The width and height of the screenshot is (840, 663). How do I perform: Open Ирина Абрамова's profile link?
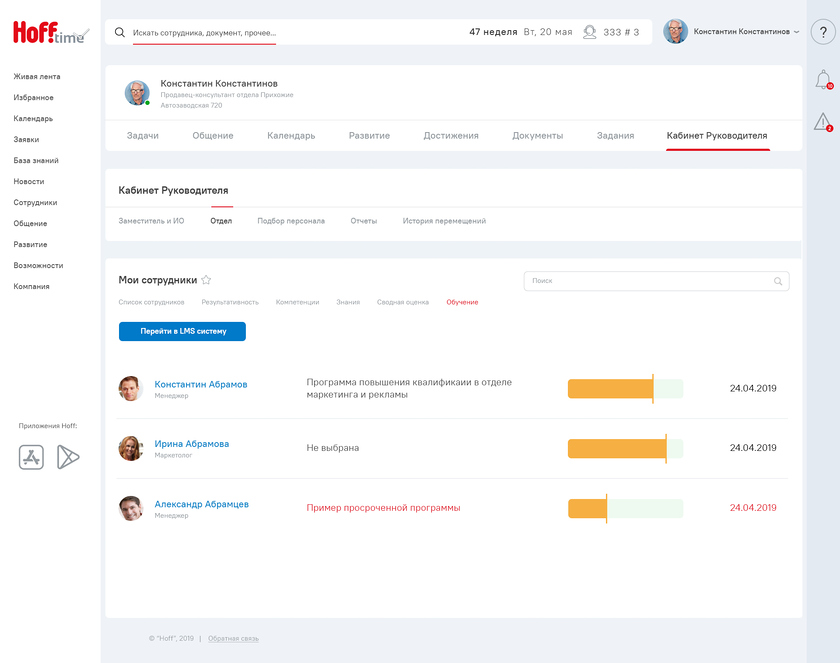pyautogui.click(x=191, y=444)
